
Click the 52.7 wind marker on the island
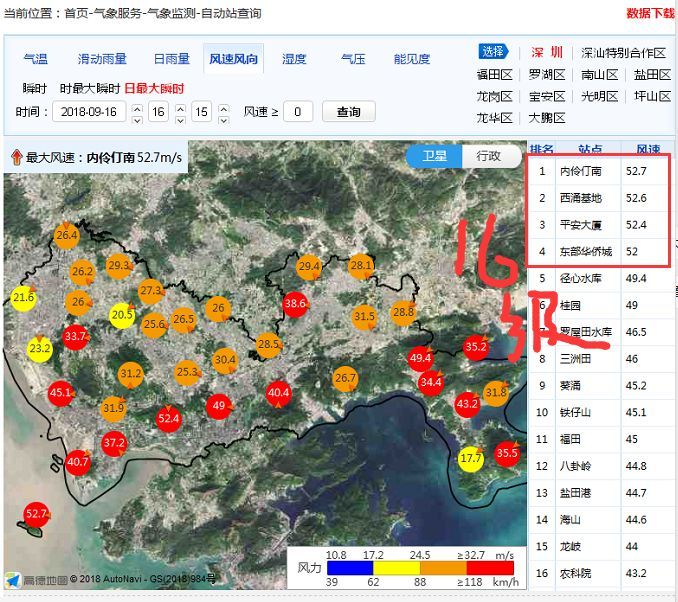pos(36,514)
